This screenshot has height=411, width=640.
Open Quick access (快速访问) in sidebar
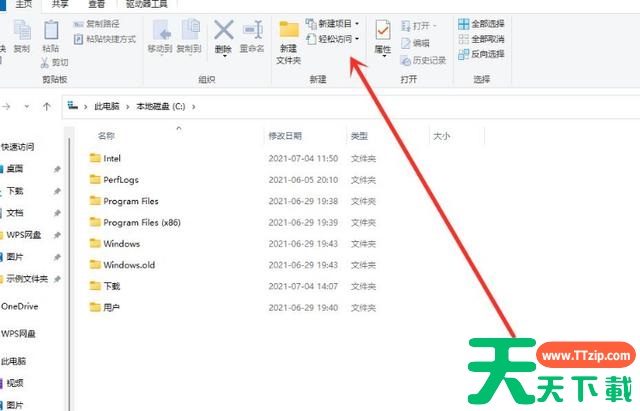point(18,147)
